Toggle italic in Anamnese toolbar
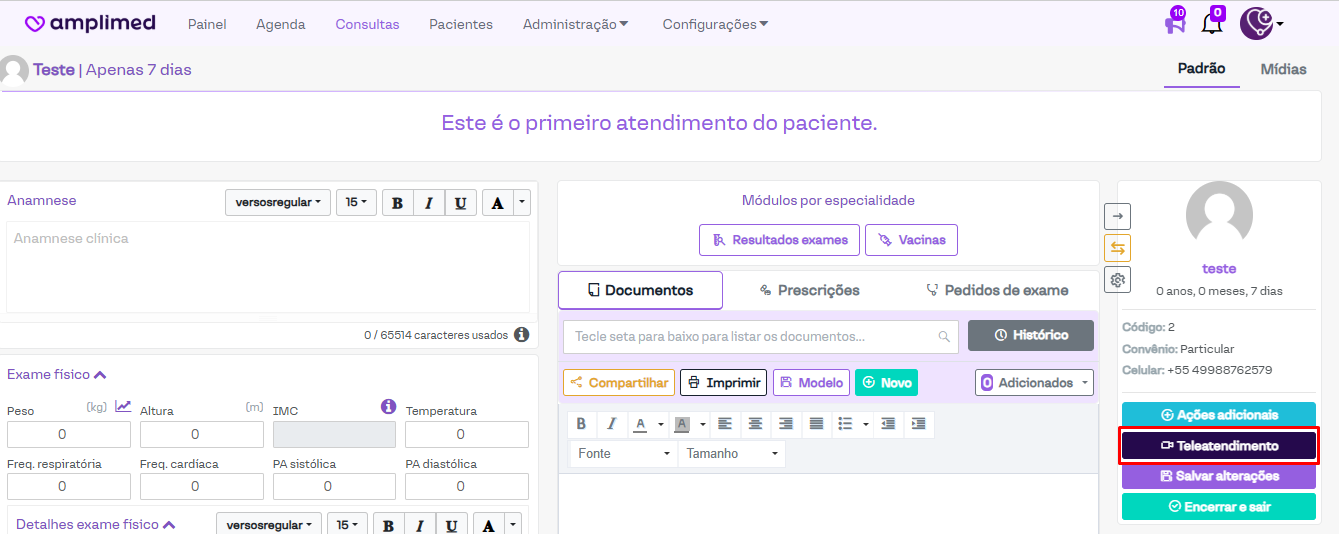The width and height of the screenshot is (1339, 534). (x=429, y=203)
